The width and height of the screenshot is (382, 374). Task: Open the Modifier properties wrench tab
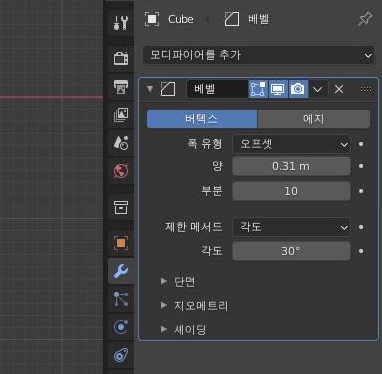121,271
